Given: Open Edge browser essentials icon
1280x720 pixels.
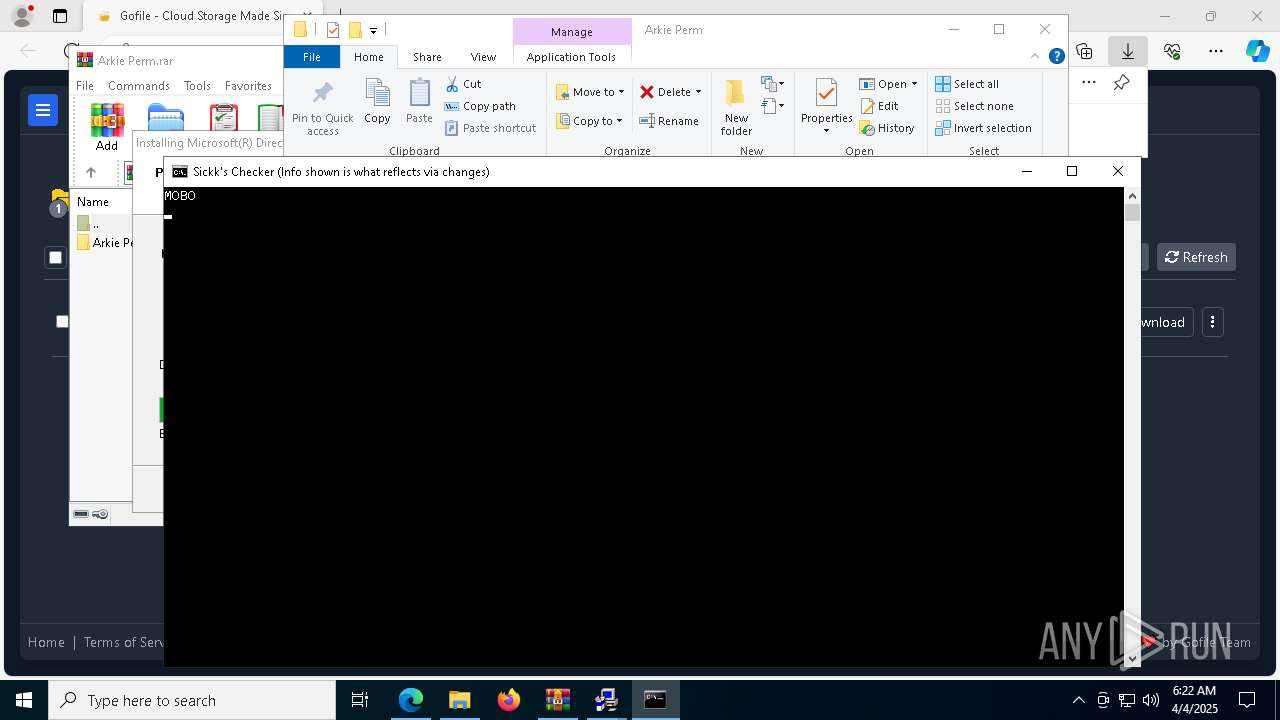Looking at the screenshot, I should [1172, 51].
